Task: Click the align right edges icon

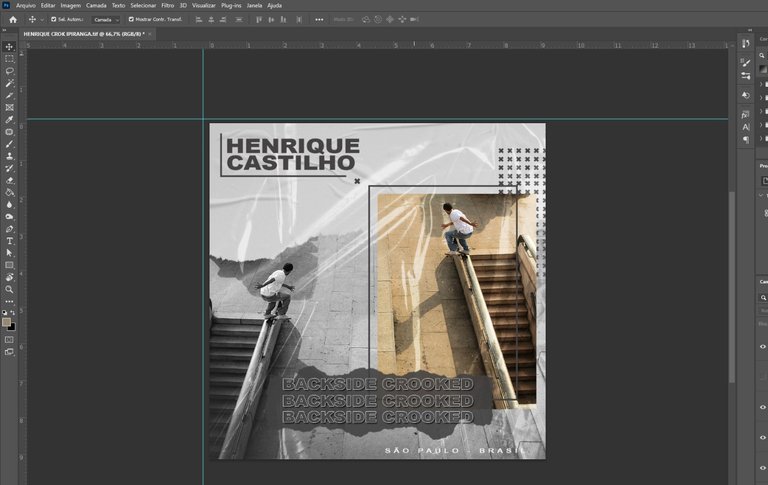Action: pos(223,20)
